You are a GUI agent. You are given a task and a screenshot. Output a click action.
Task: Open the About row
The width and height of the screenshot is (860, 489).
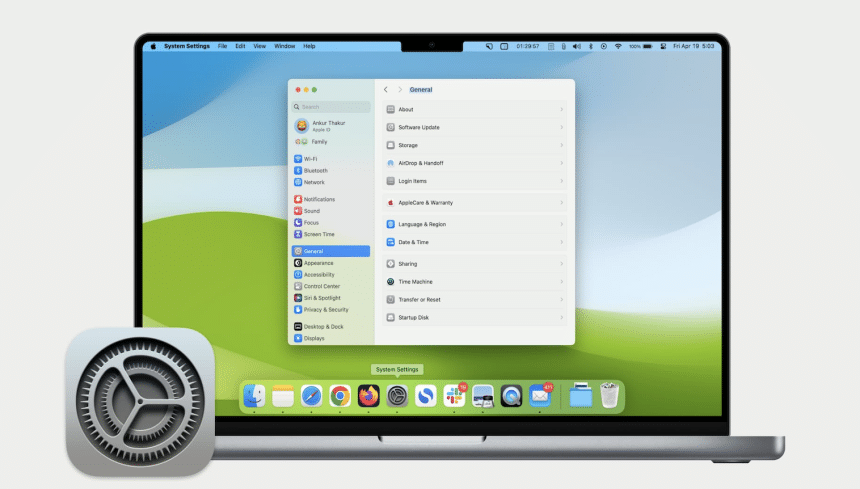click(475, 110)
